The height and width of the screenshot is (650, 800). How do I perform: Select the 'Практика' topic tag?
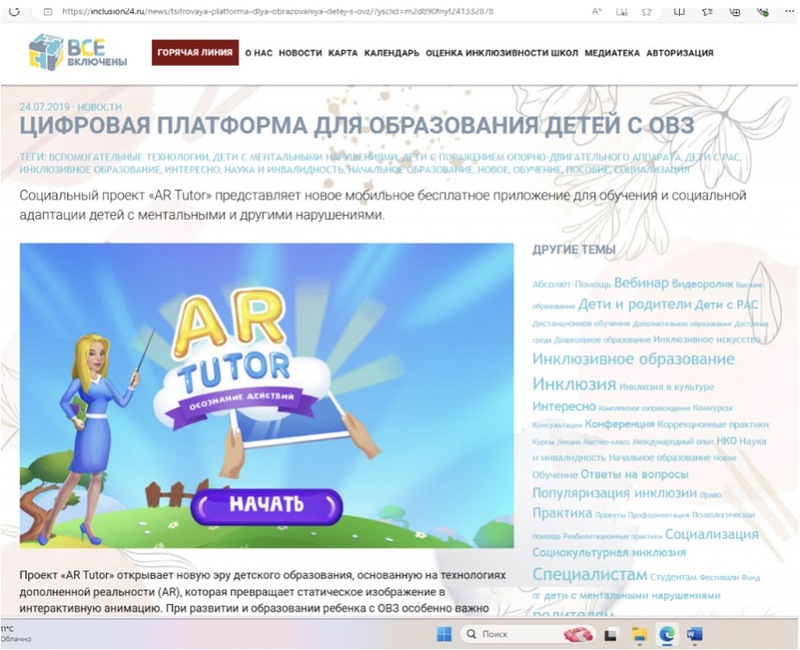click(x=562, y=513)
